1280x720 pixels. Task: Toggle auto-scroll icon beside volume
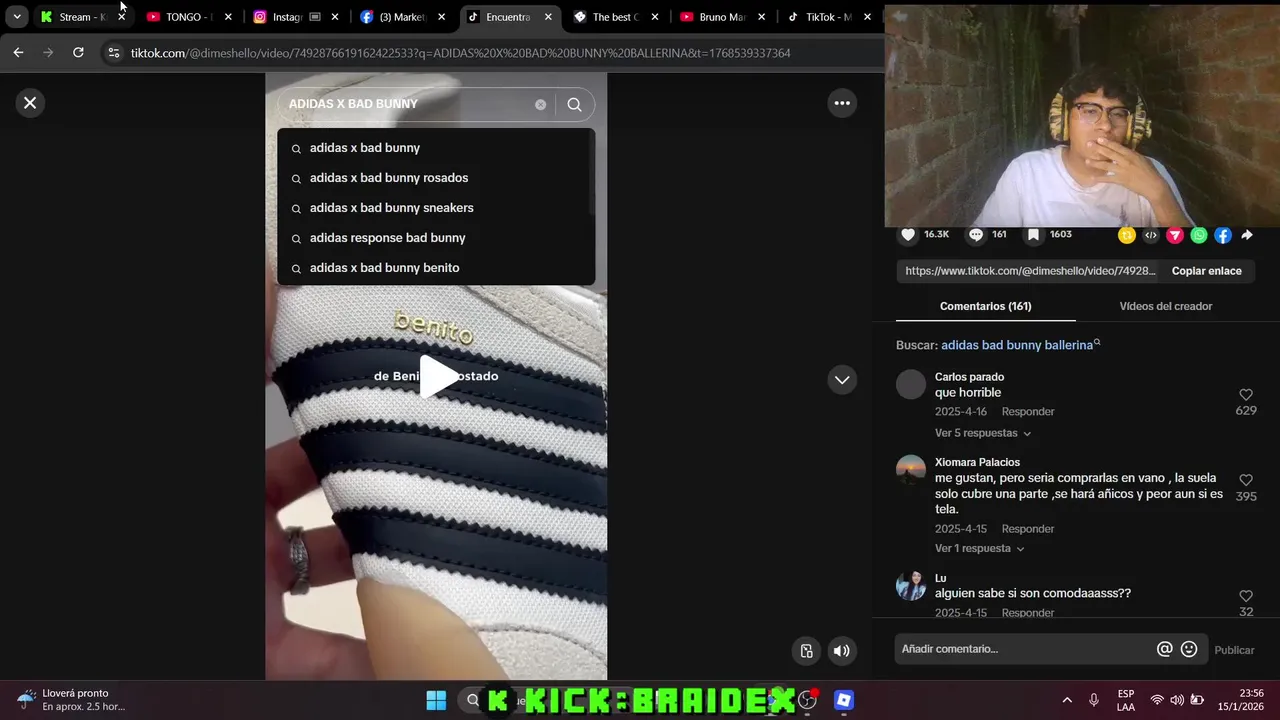pos(807,651)
